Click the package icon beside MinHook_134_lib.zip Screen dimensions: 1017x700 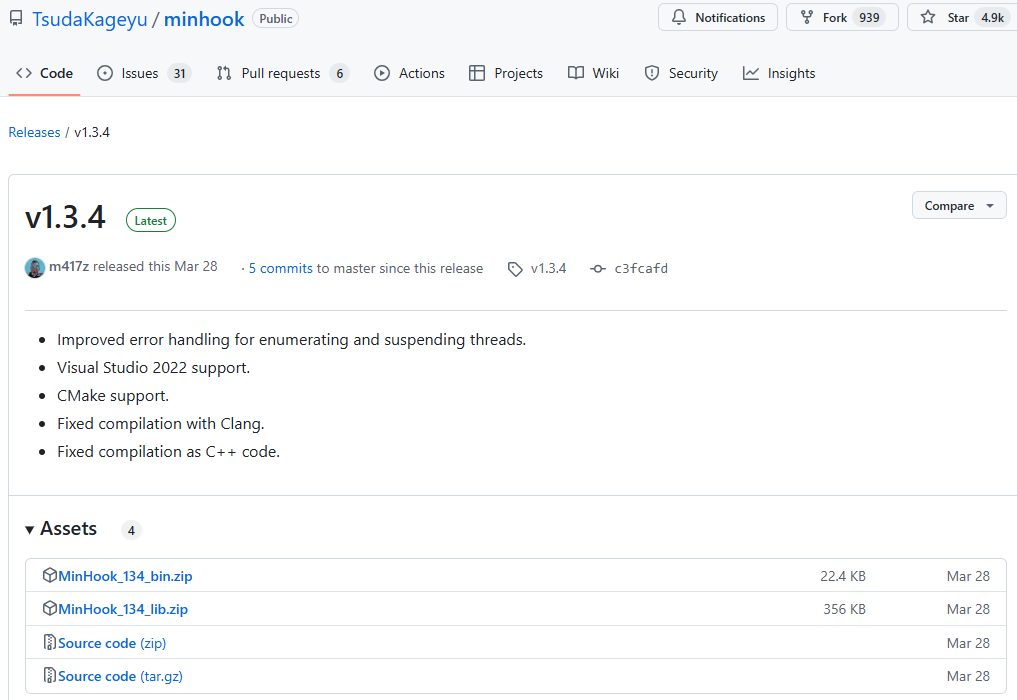(49, 608)
